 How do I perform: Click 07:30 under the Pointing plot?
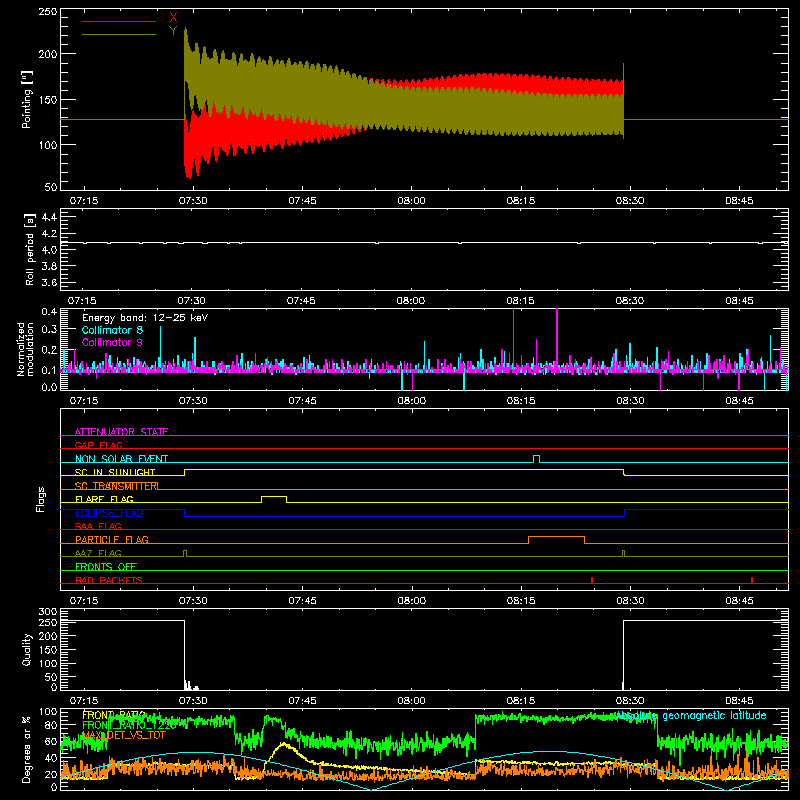(193, 201)
